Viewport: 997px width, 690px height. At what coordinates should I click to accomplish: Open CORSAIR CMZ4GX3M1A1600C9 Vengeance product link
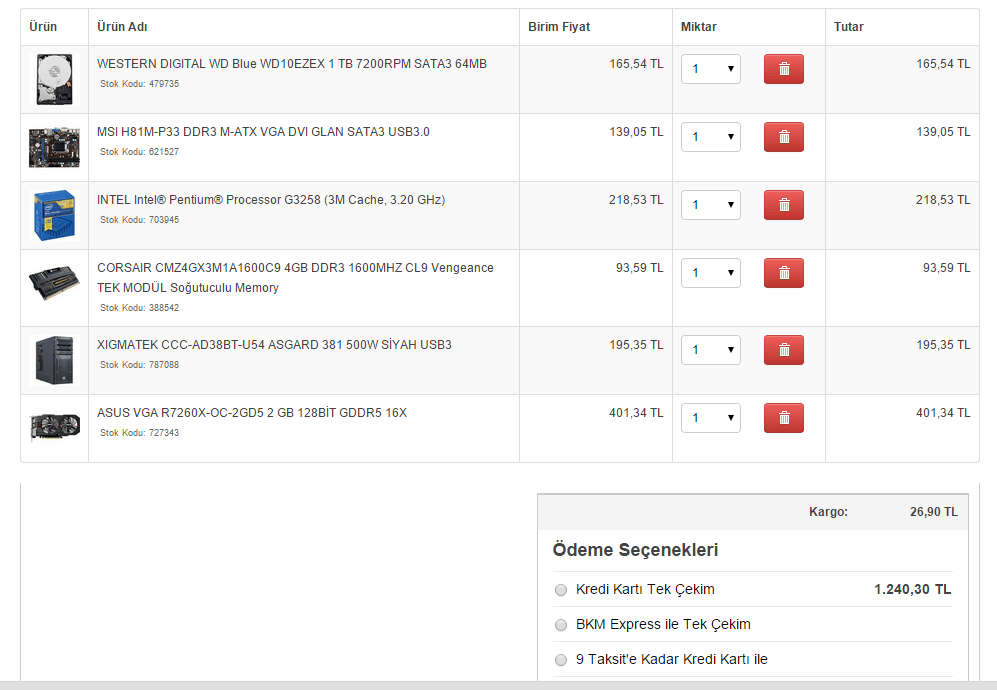[295, 278]
